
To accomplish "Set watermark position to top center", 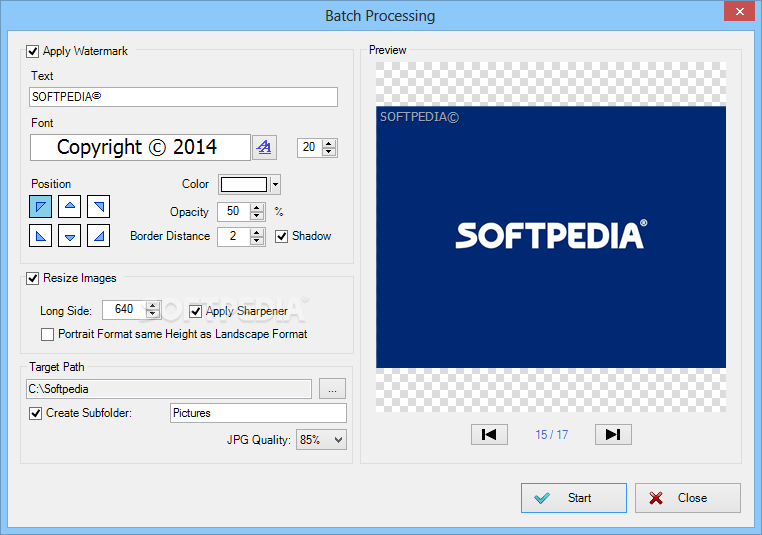I will (69, 207).
